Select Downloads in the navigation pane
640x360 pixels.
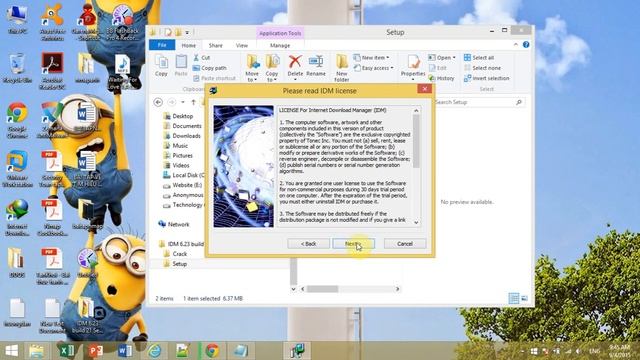[182, 136]
